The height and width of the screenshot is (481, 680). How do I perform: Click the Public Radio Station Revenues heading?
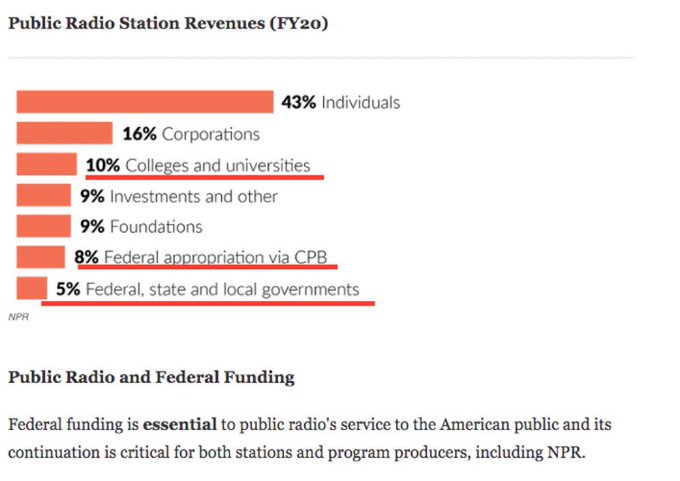tap(168, 23)
